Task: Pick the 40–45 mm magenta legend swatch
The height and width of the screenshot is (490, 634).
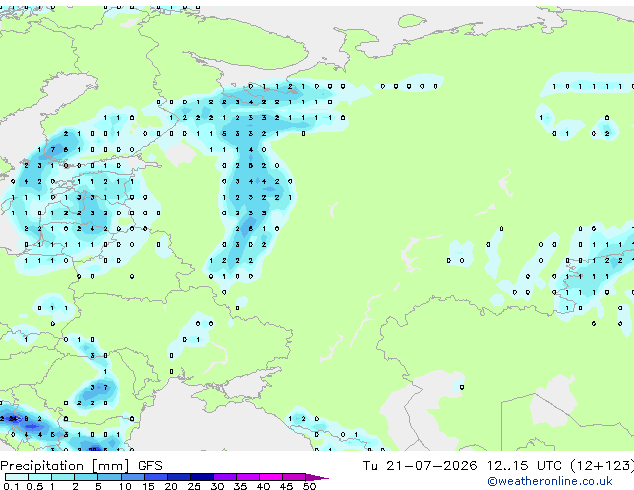Action: click(271, 477)
